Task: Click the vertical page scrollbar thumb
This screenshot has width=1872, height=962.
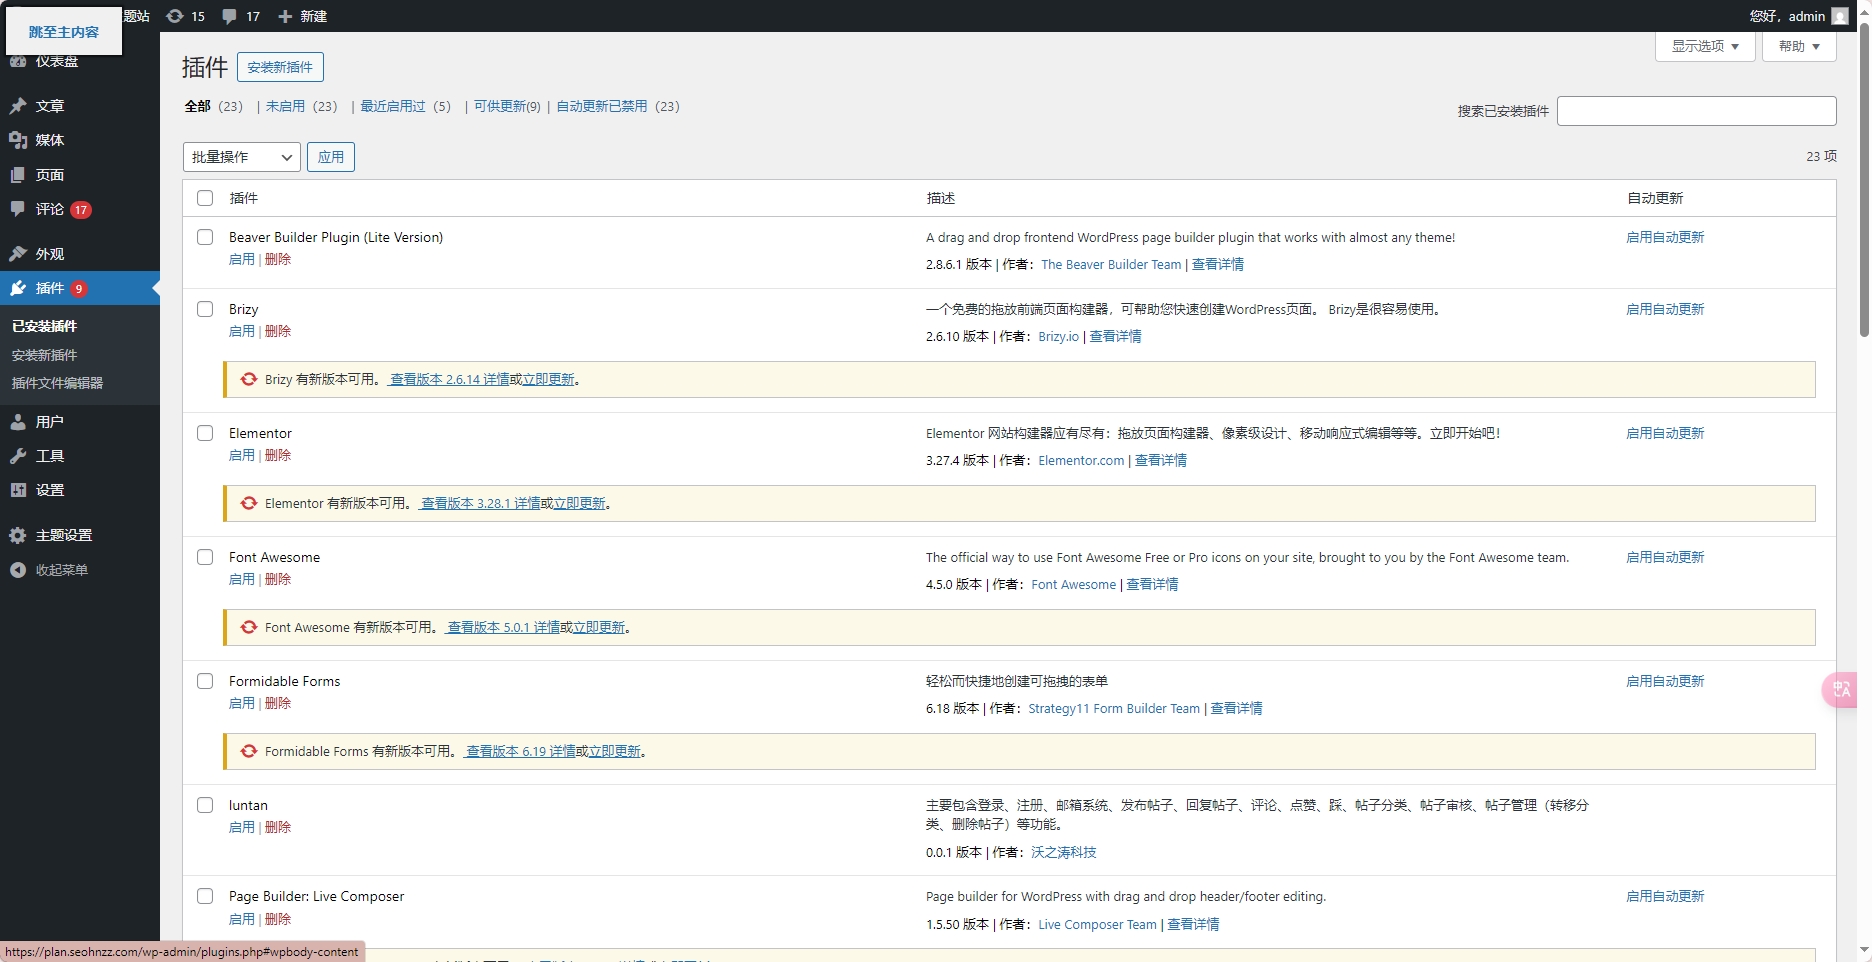Action: pos(1864,180)
